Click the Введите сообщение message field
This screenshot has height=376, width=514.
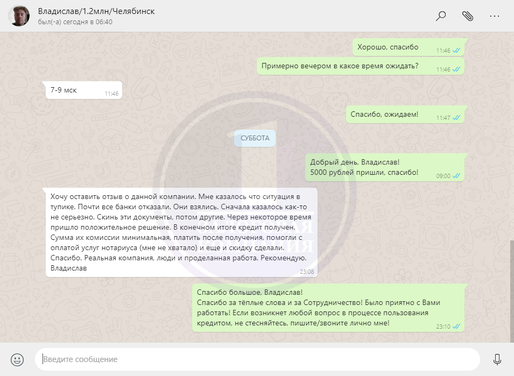pyautogui.click(x=257, y=359)
